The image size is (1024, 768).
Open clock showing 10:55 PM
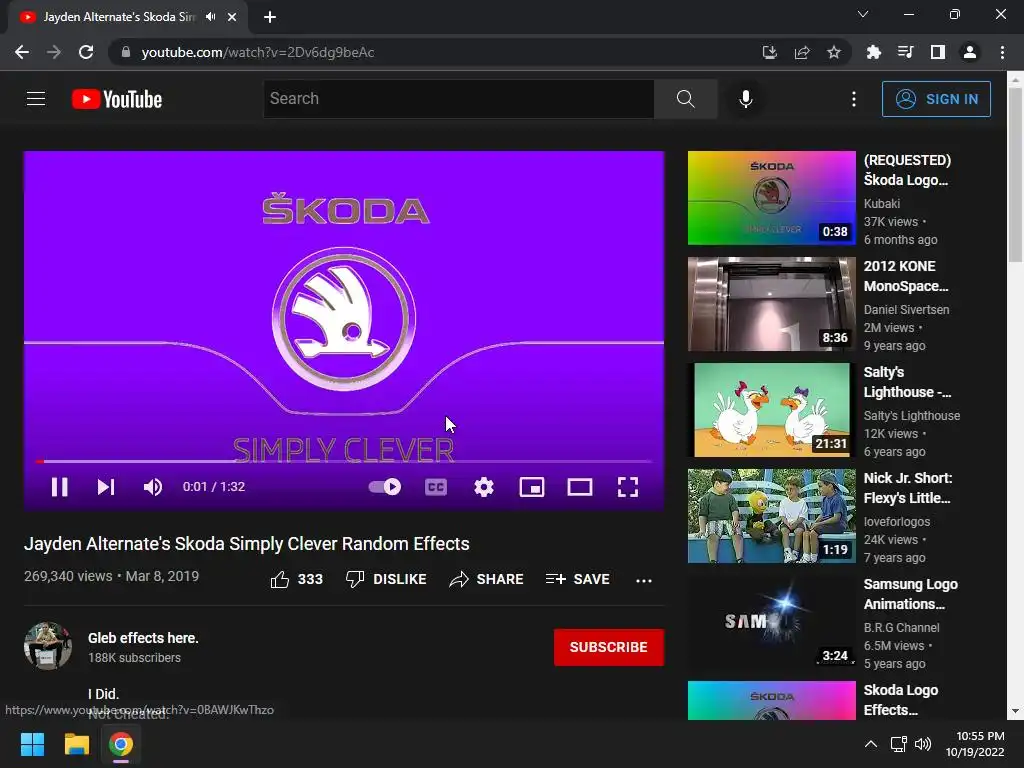pos(975,744)
